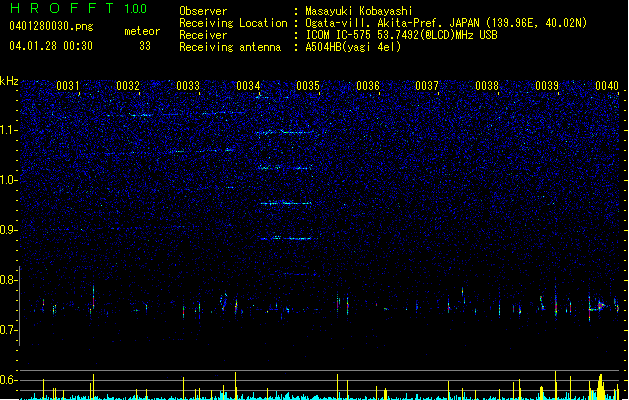Click the 'Receiving Location' field label
This screenshot has width=629, height=400.
[x=233, y=23]
